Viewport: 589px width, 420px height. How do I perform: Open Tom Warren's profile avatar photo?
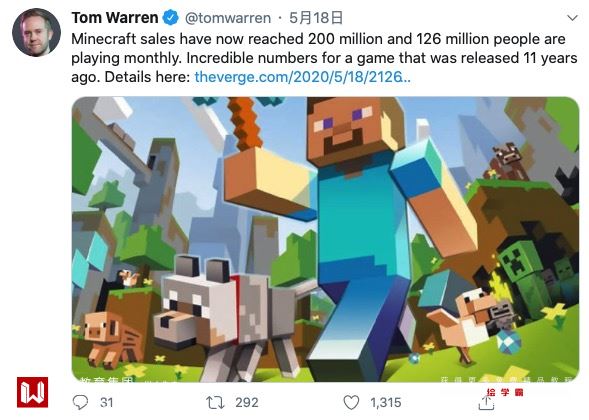click(36, 32)
